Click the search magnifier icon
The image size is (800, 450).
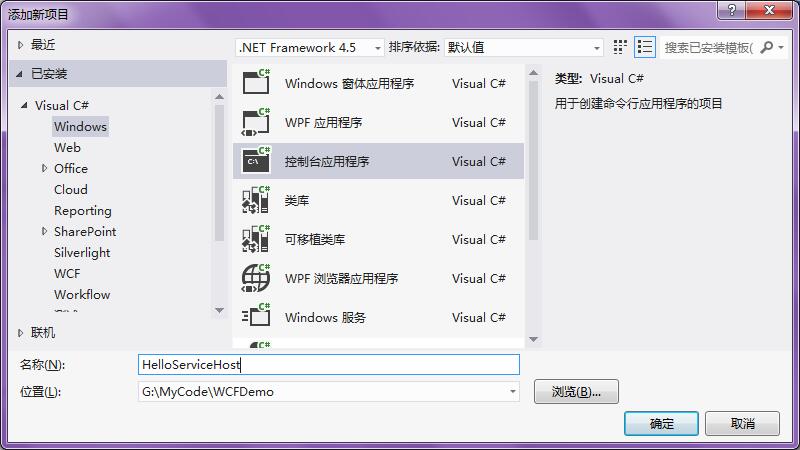(766, 47)
